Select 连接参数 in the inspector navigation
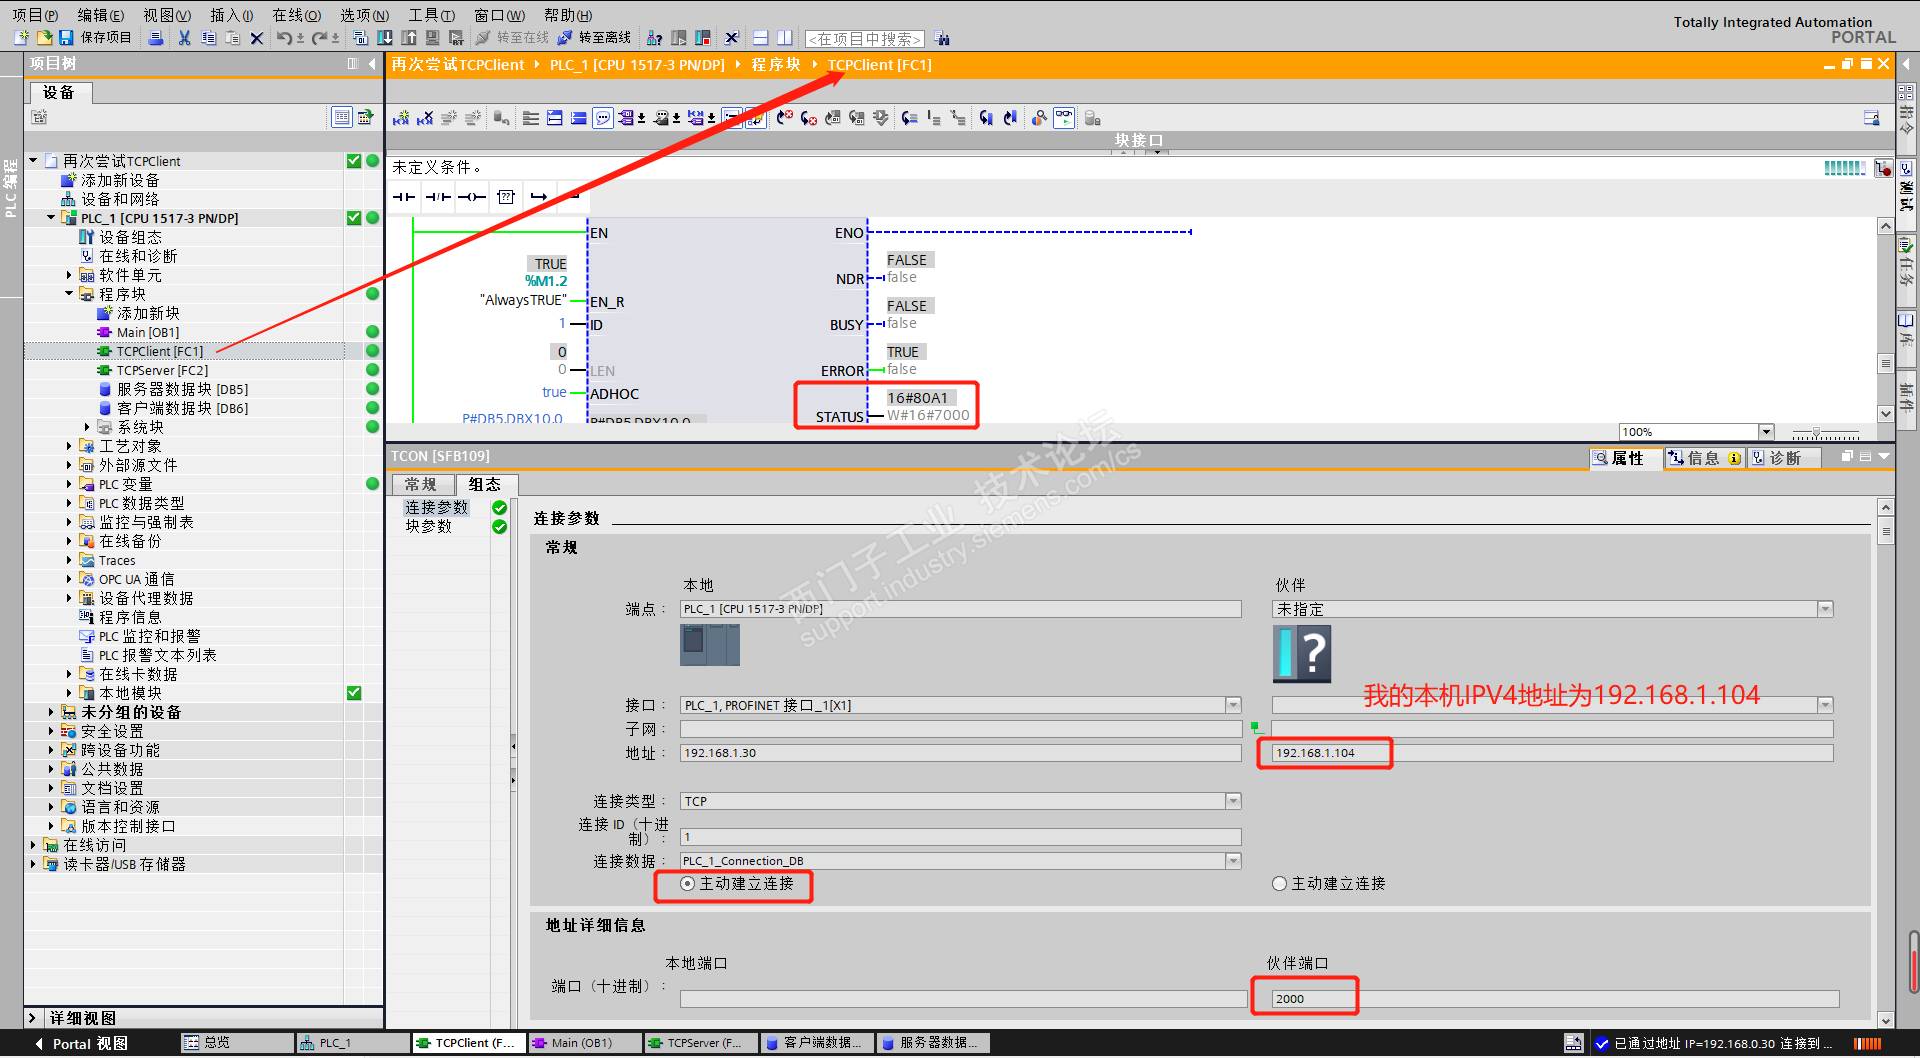 point(436,508)
